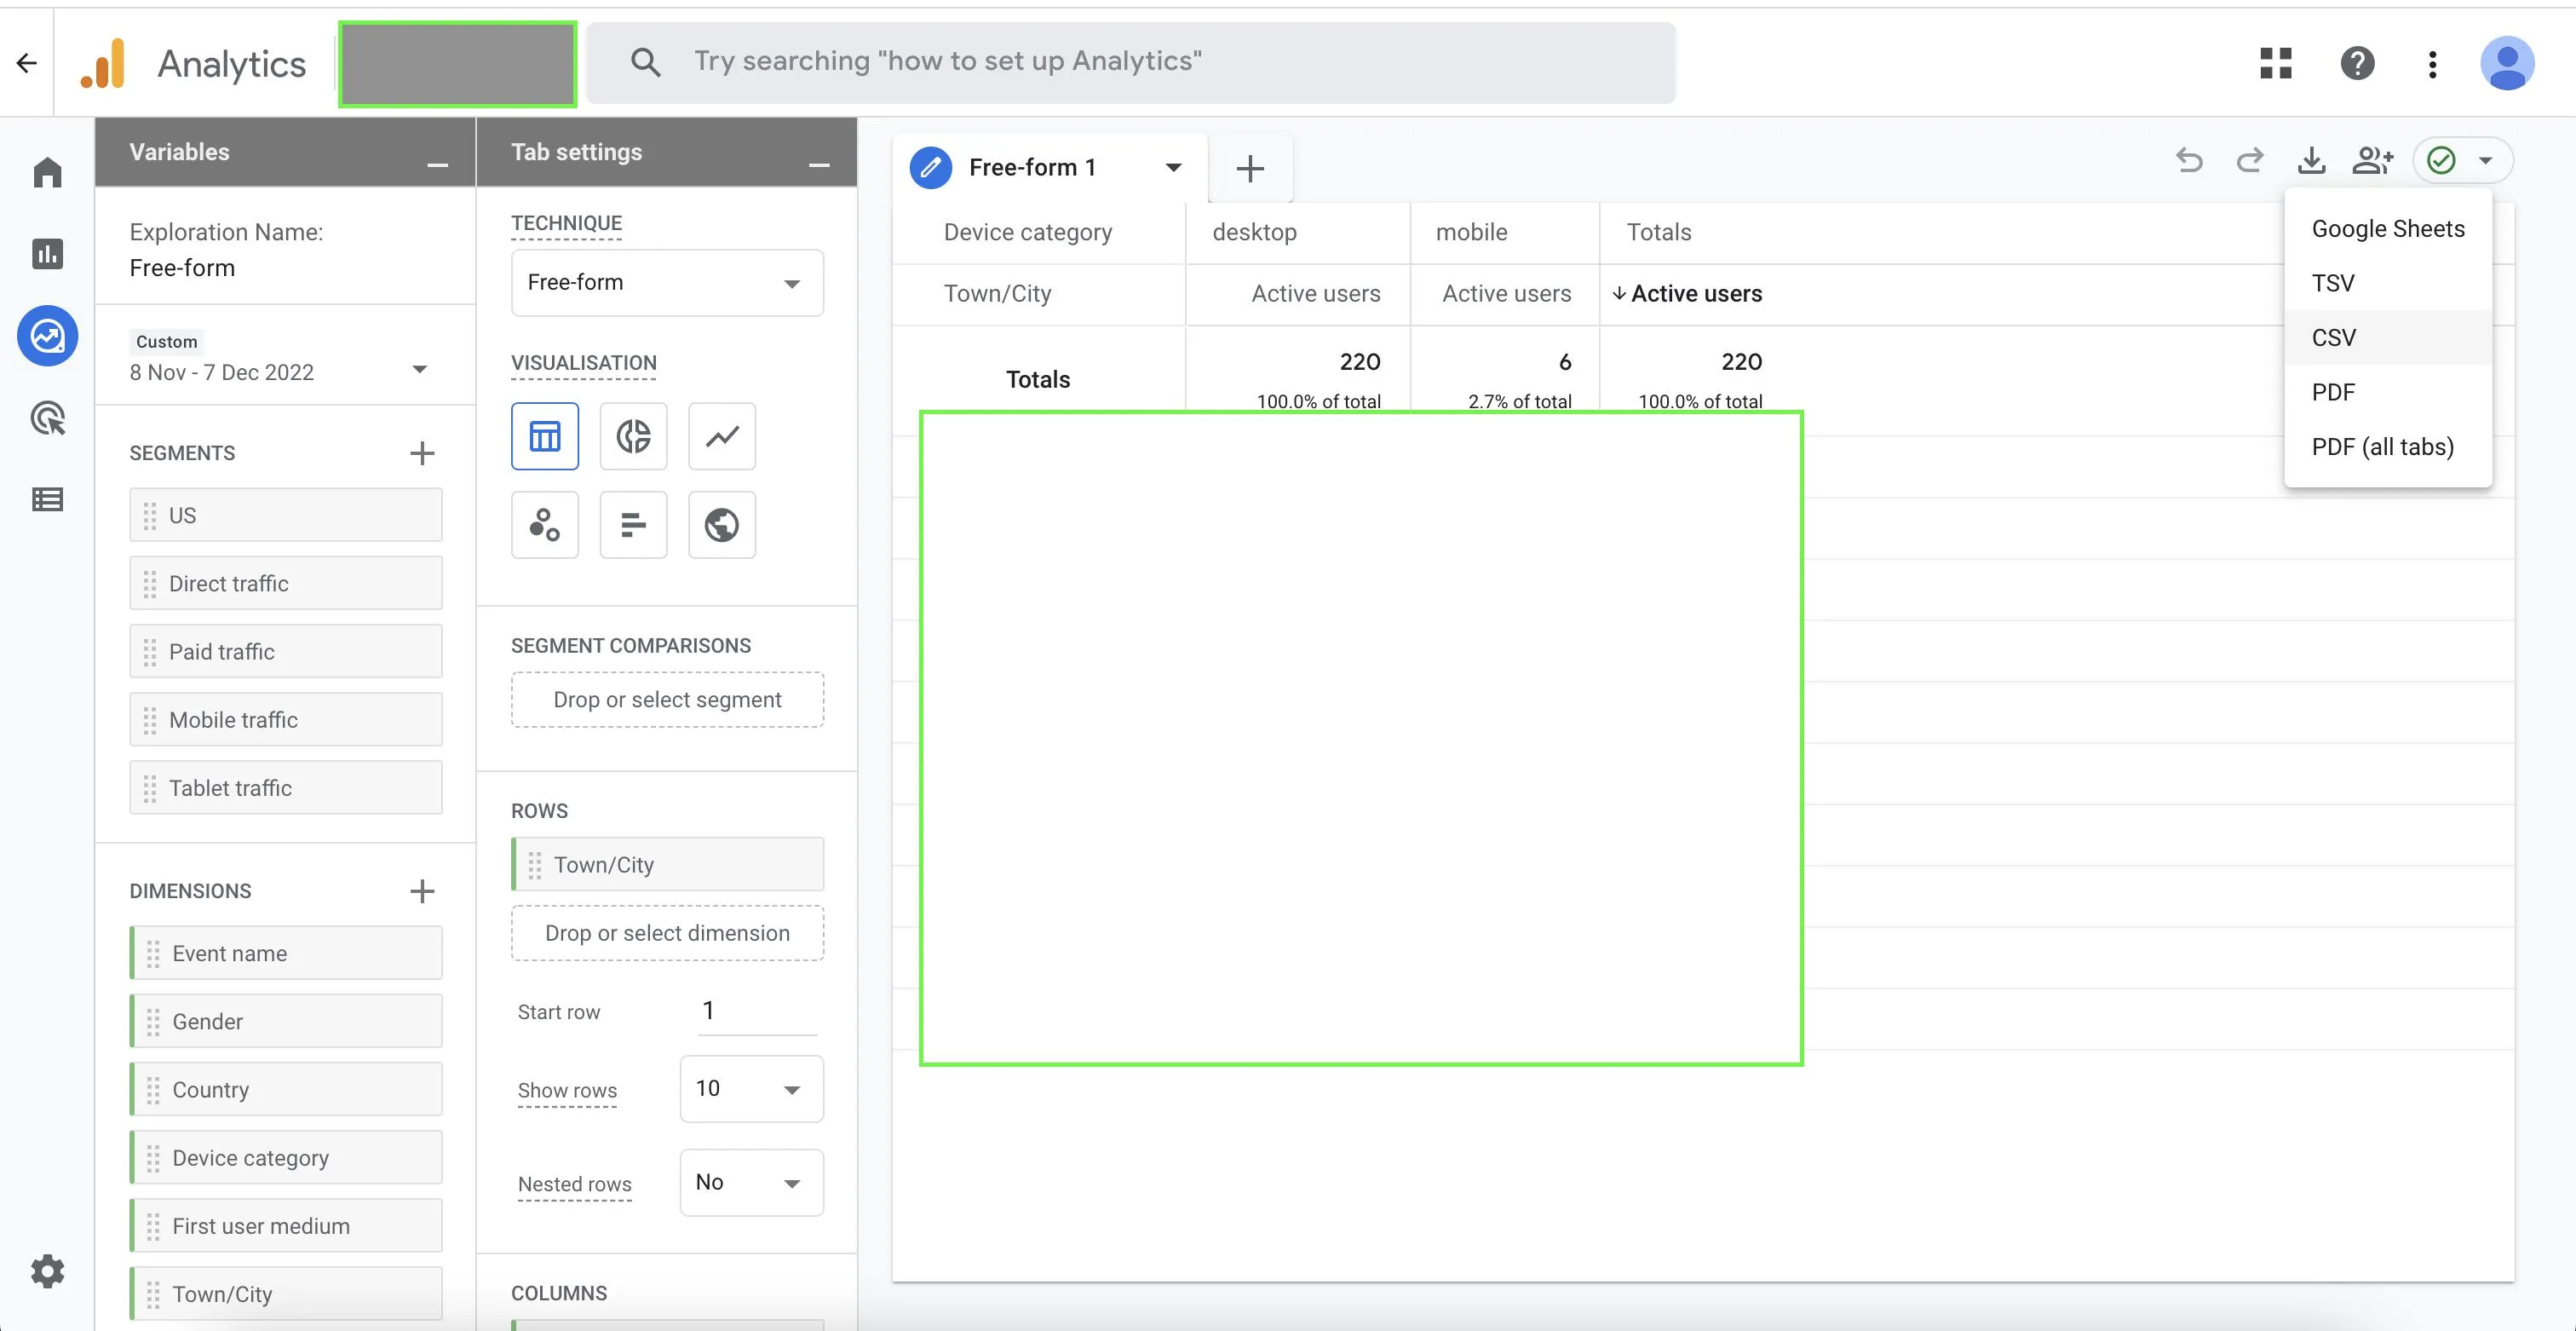Choose the bar chart visualisation icon
The width and height of the screenshot is (2576, 1331).
click(x=633, y=524)
